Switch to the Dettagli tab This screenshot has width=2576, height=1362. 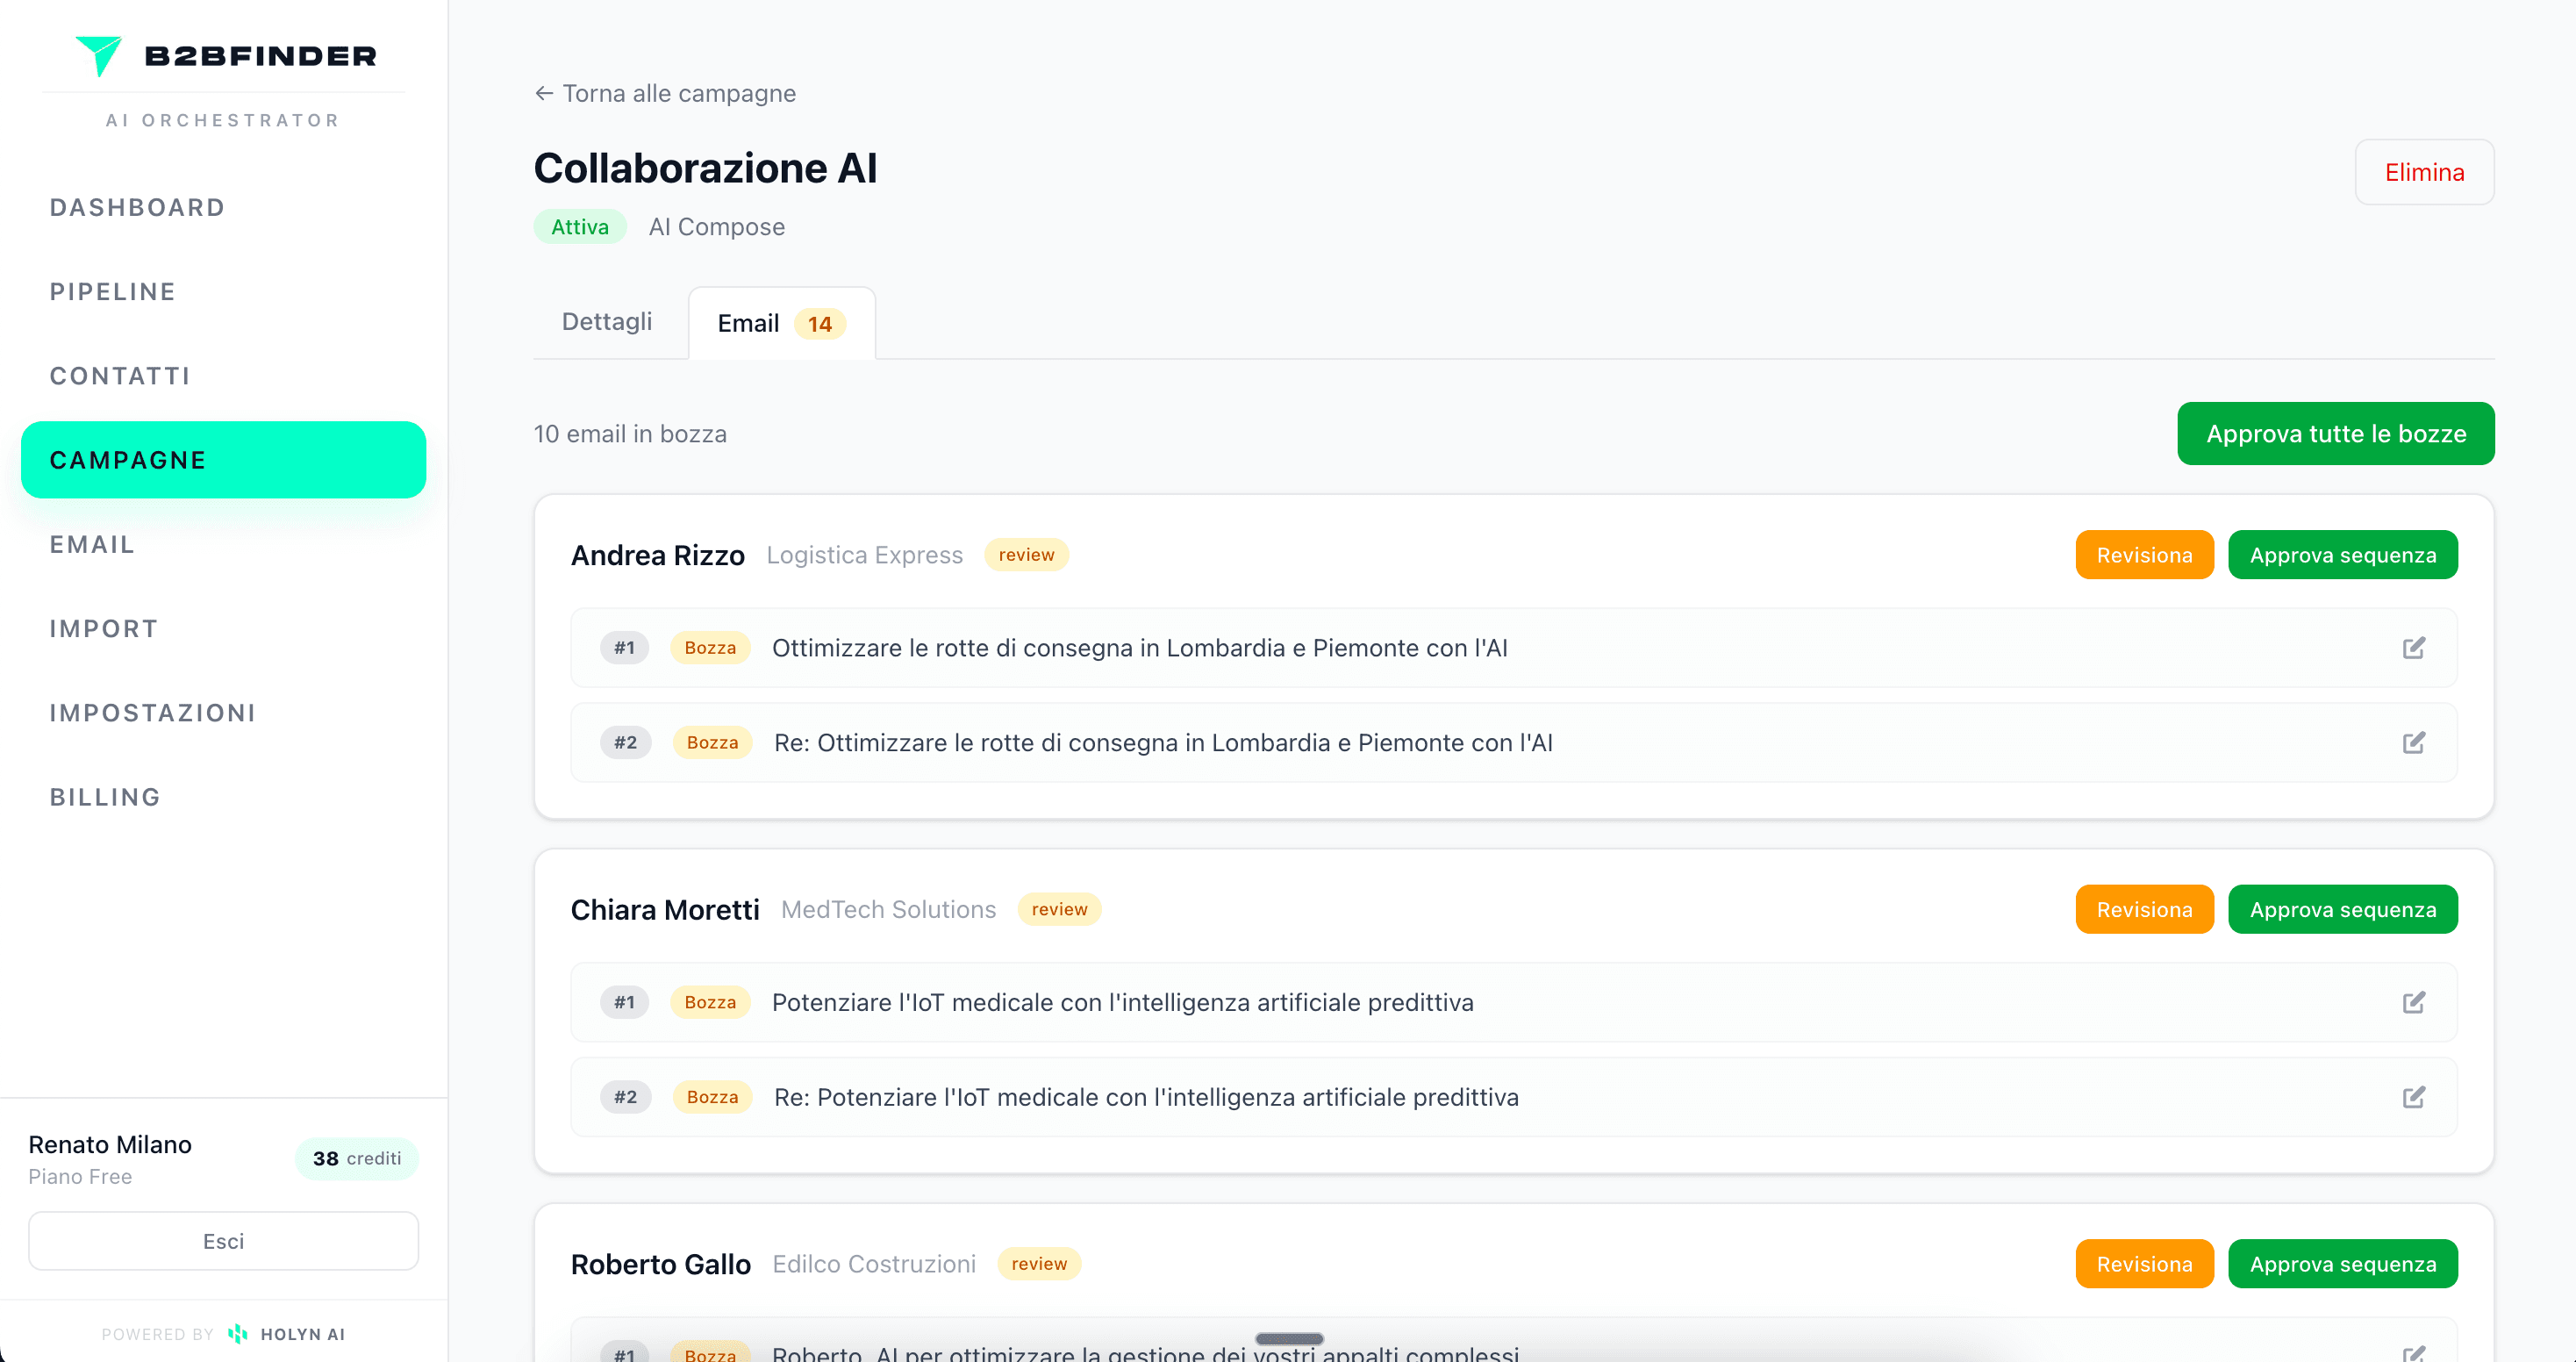point(606,322)
